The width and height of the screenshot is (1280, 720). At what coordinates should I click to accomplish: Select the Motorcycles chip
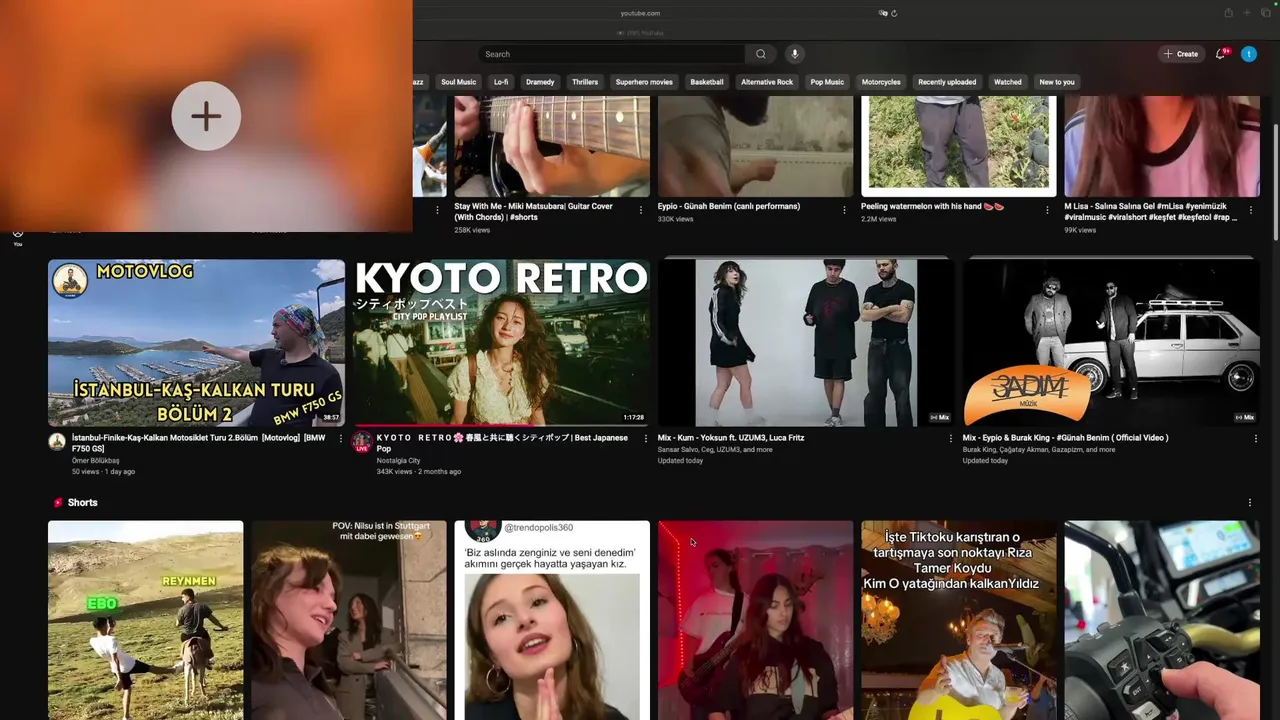click(881, 82)
